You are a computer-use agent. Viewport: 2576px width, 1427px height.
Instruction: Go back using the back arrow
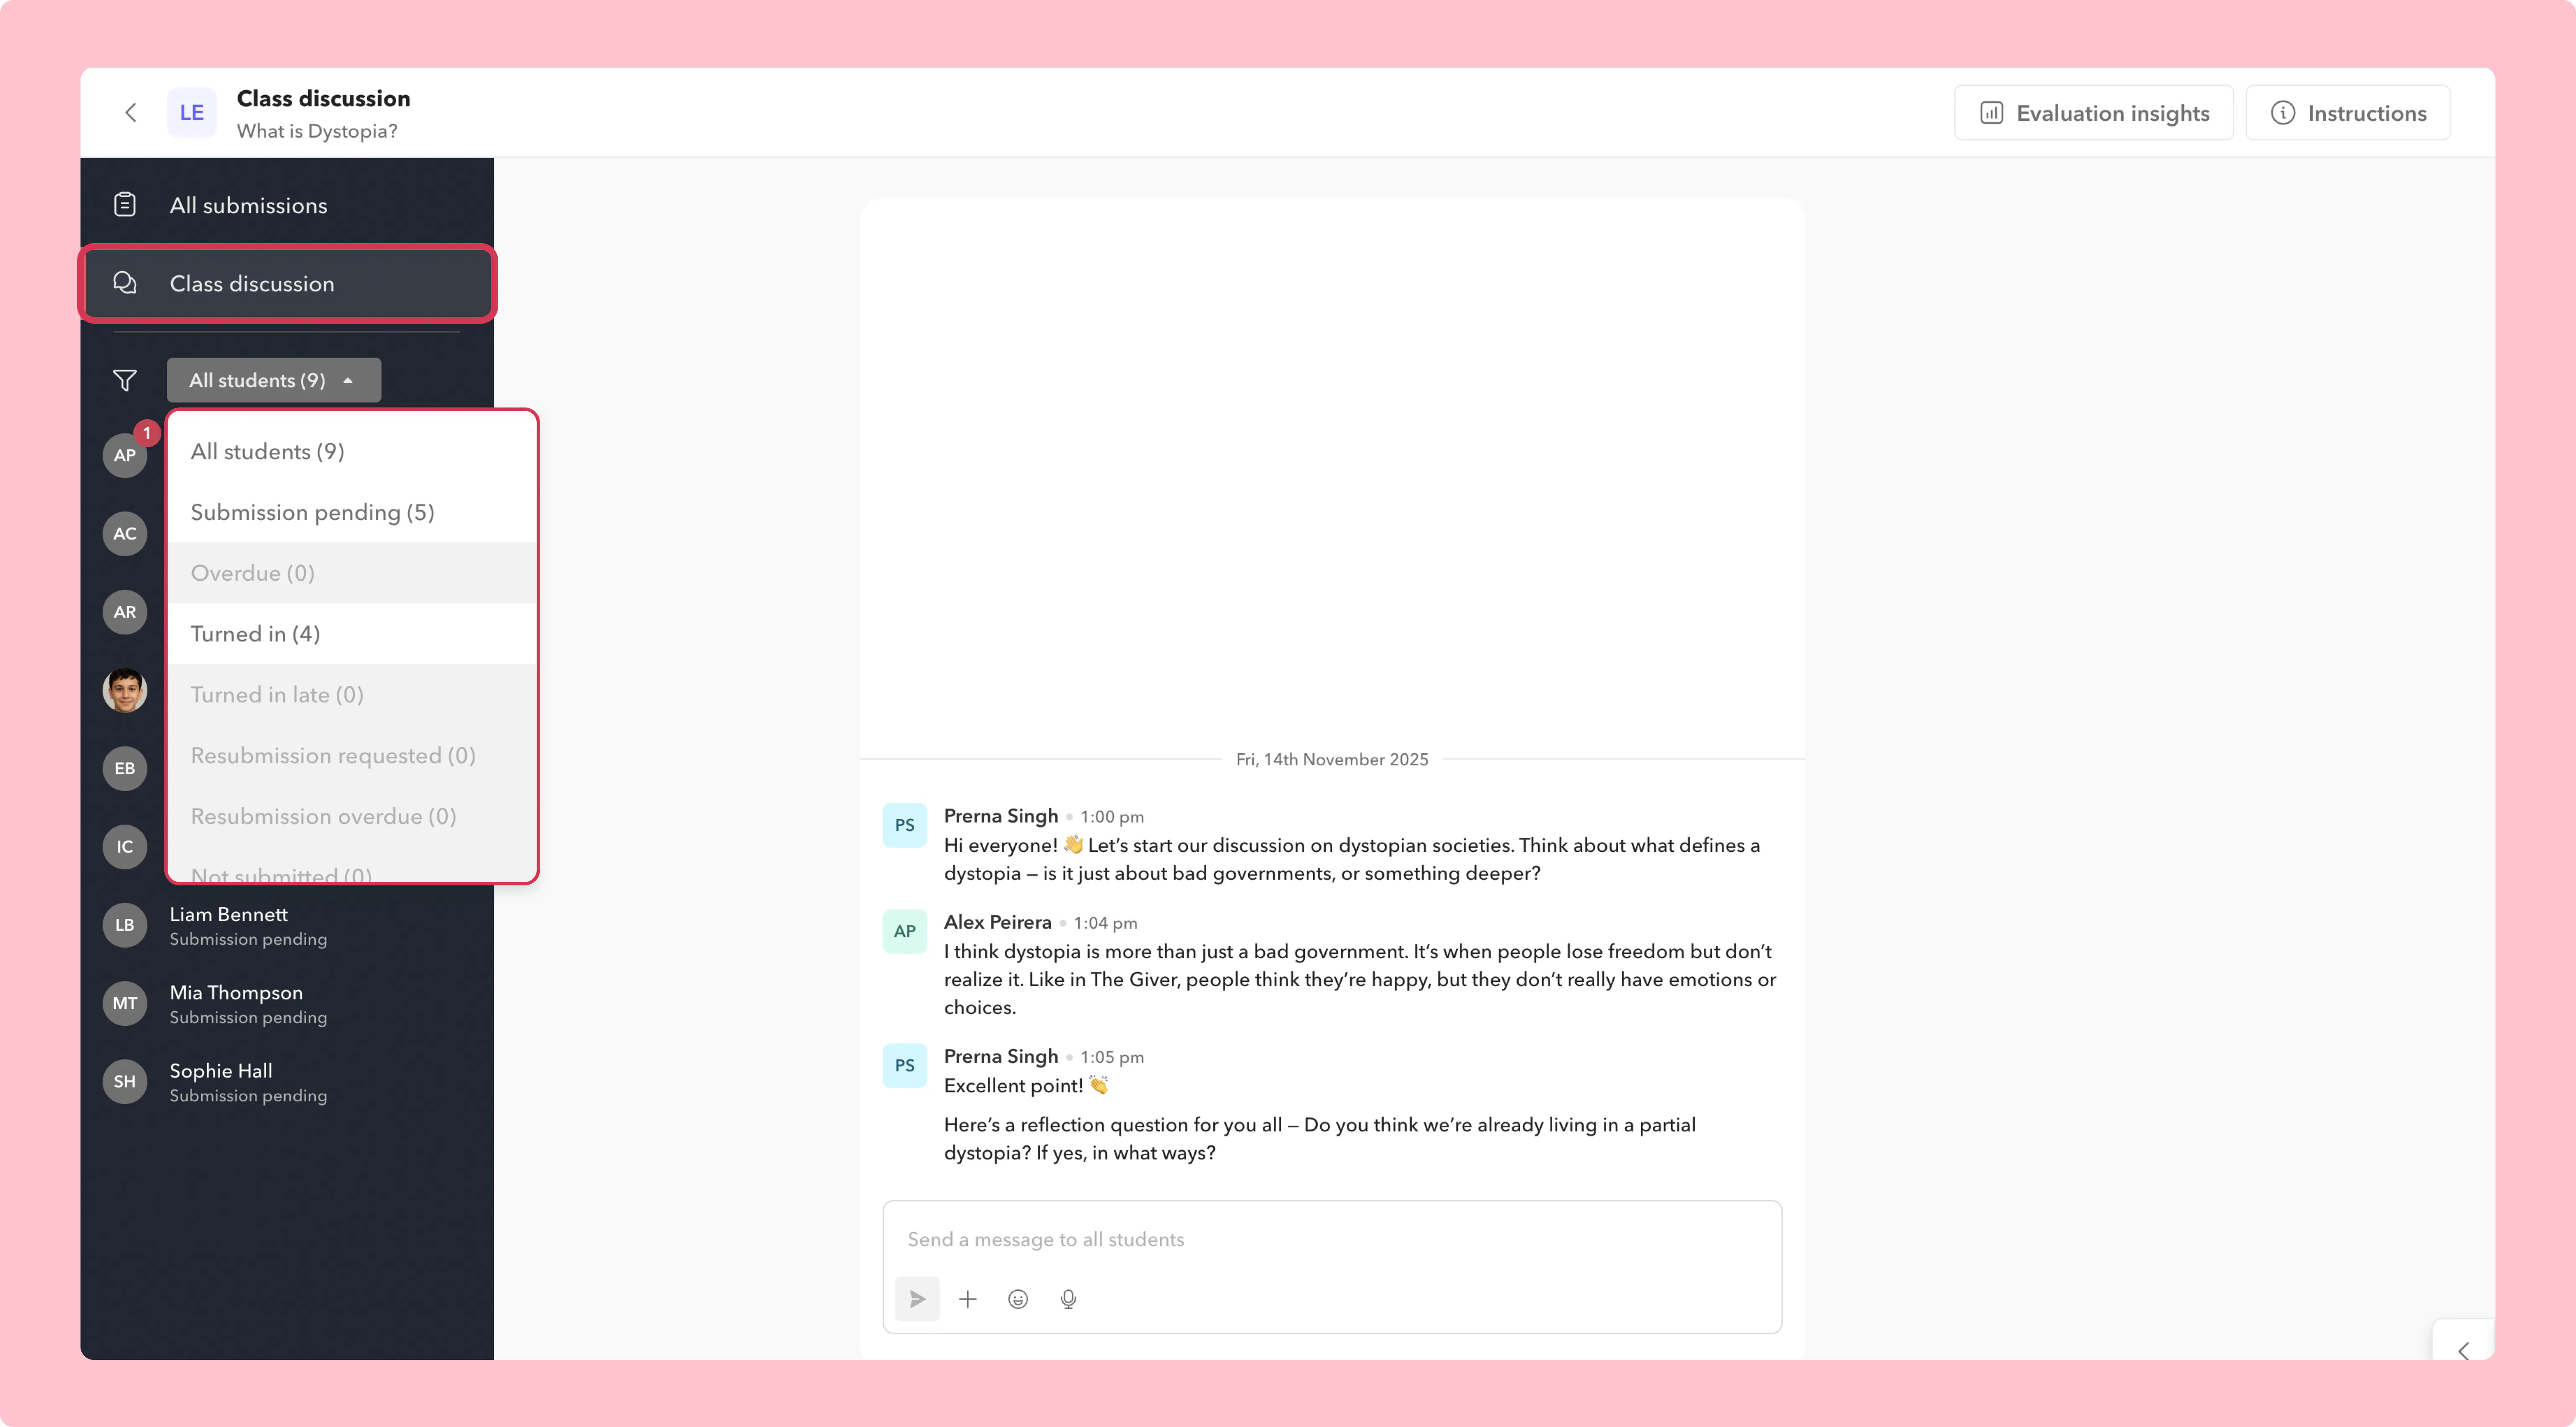(x=131, y=113)
